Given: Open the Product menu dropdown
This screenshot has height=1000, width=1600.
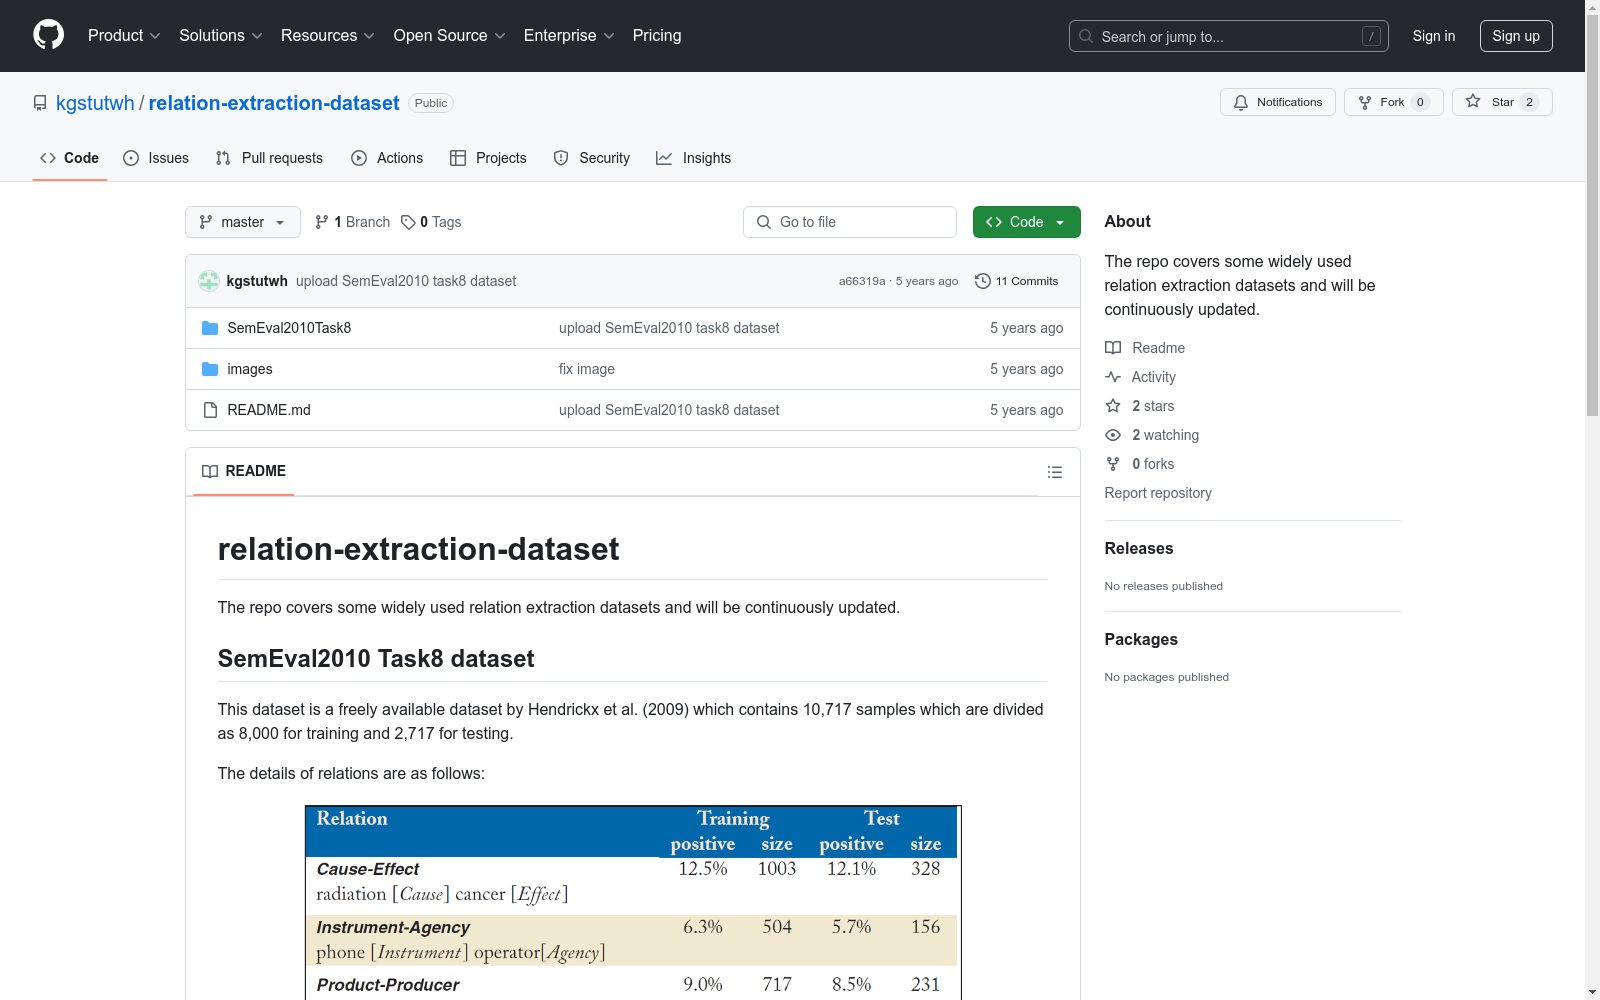Looking at the screenshot, I should pyautogui.click(x=124, y=36).
